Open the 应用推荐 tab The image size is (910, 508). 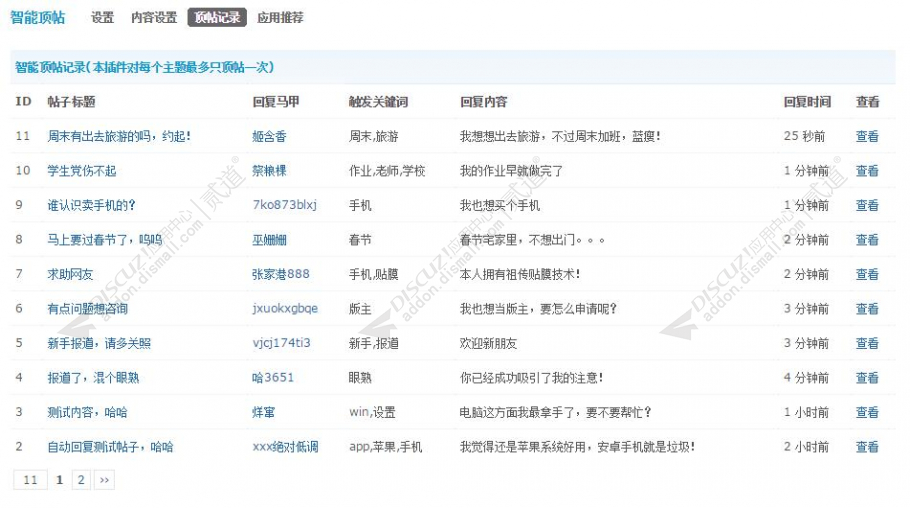click(x=280, y=17)
